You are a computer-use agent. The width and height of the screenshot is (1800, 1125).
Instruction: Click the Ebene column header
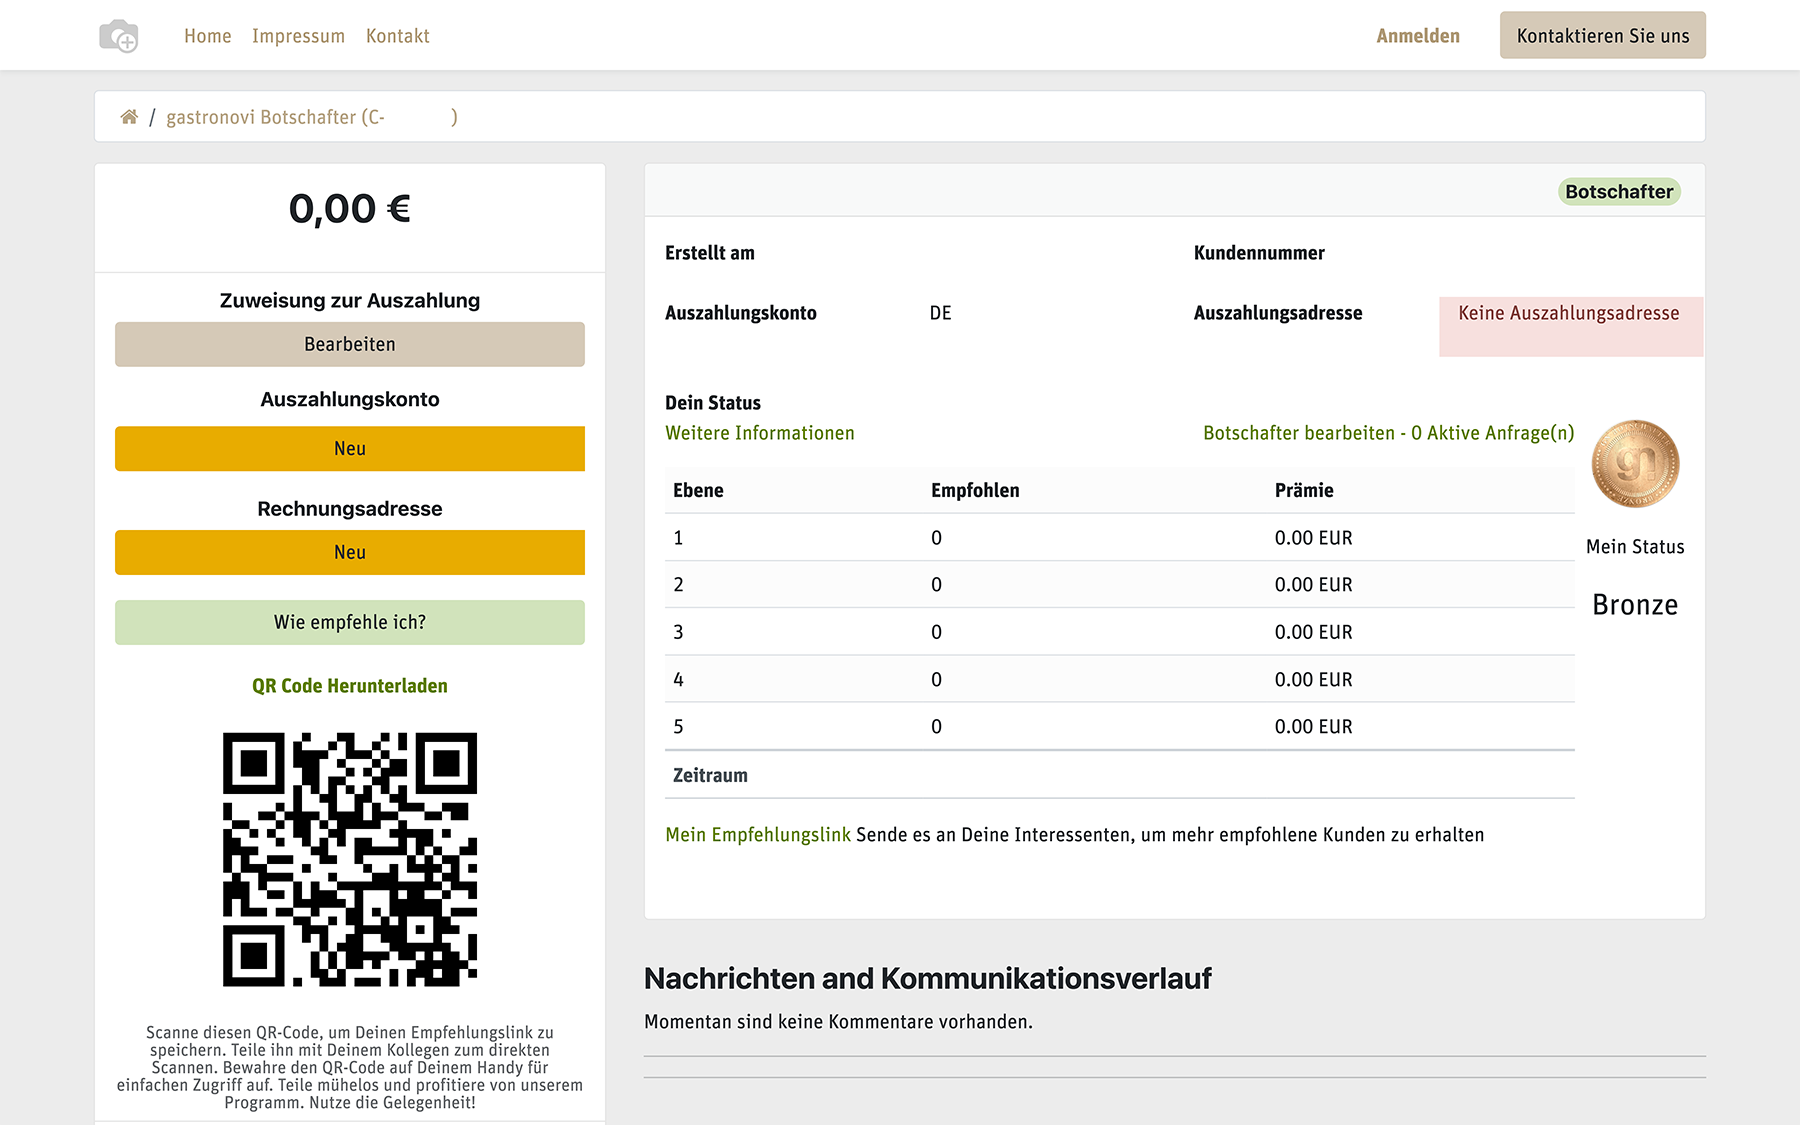[x=698, y=490]
